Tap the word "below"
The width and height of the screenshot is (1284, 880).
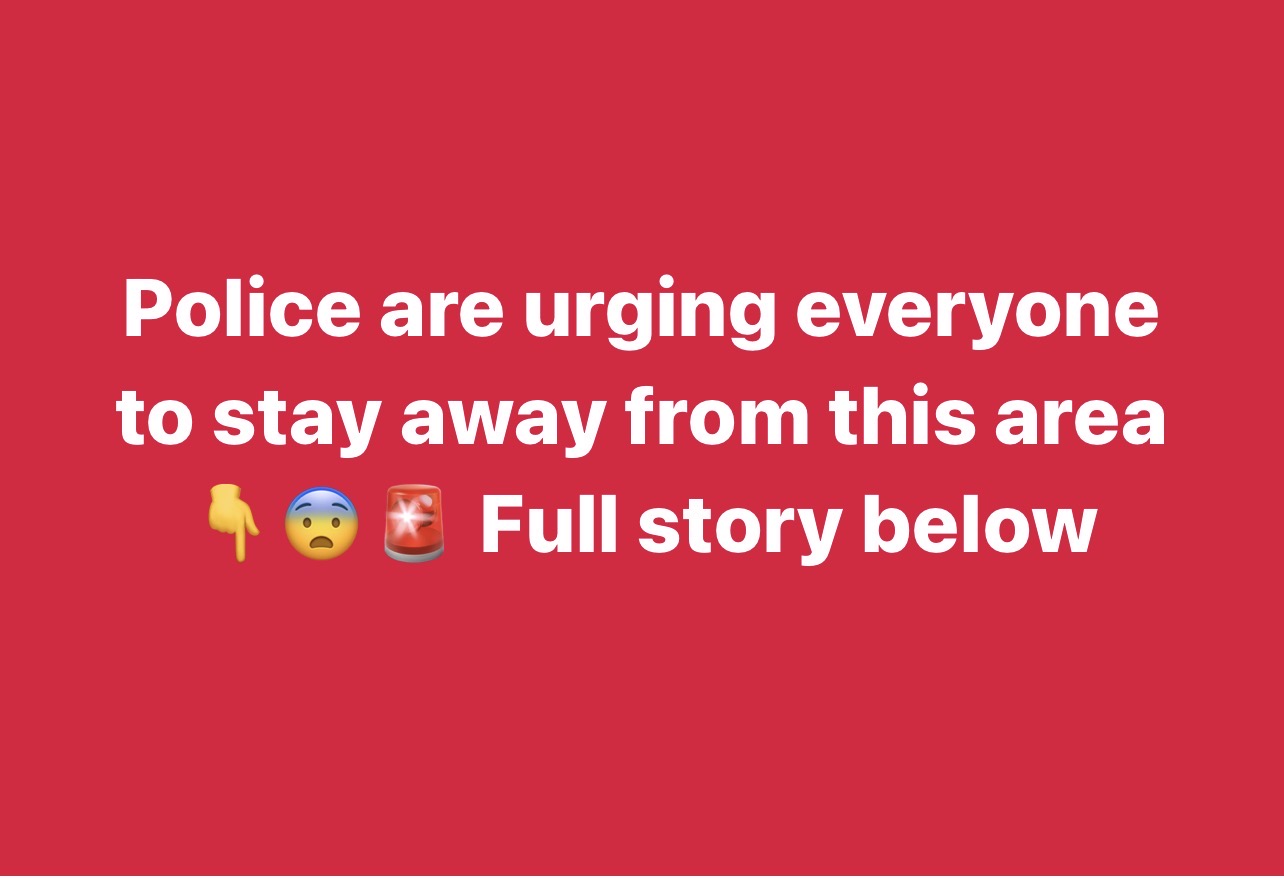point(978,523)
